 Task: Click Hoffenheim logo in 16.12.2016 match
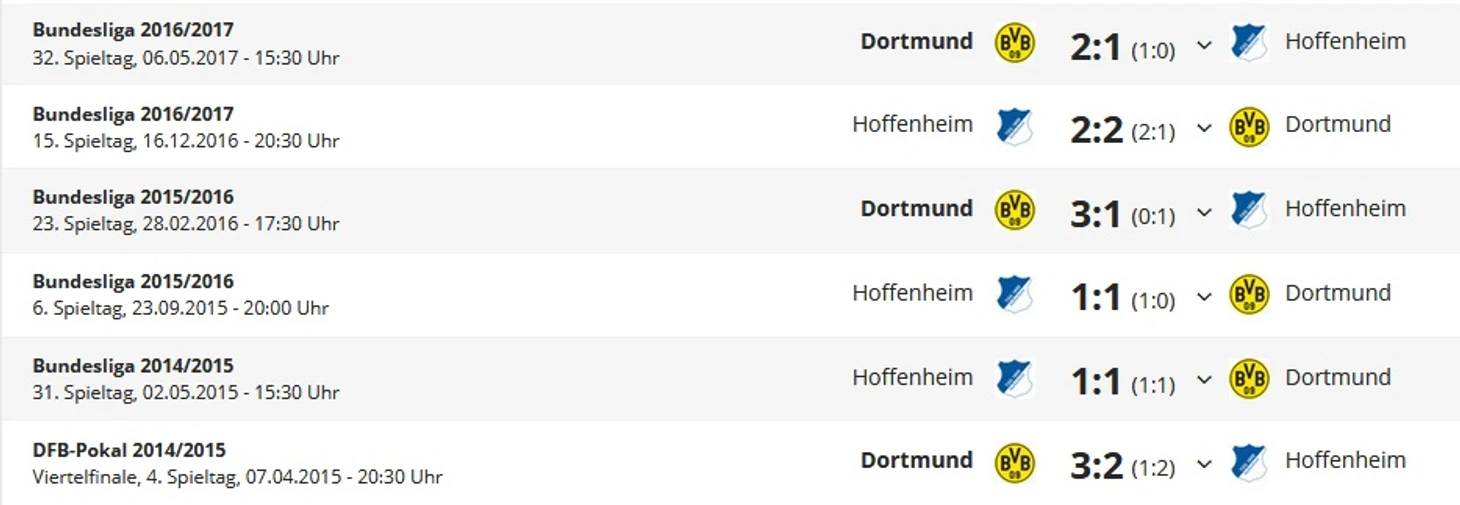[1015, 127]
